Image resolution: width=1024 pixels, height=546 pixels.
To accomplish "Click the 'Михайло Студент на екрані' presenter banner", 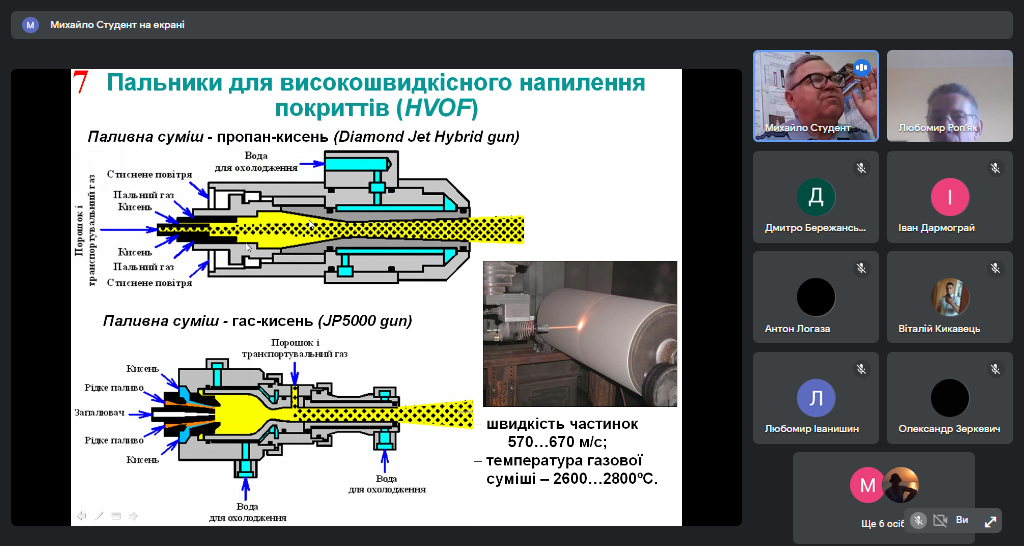I will click(117, 25).
